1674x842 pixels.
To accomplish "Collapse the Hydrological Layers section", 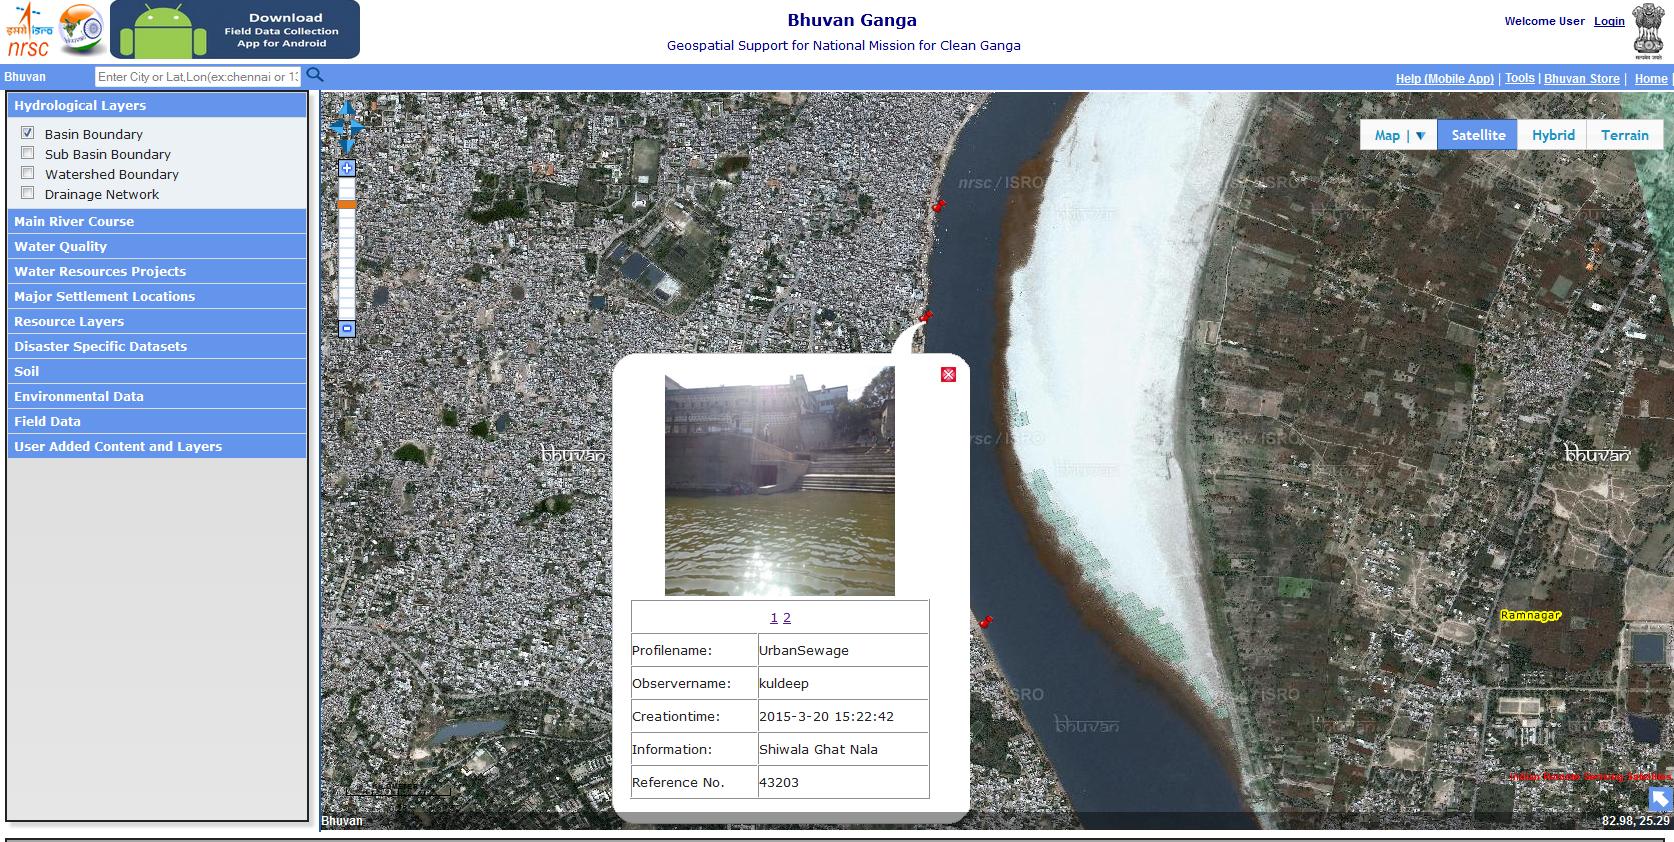I will pyautogui.click(x=157, y=105).
